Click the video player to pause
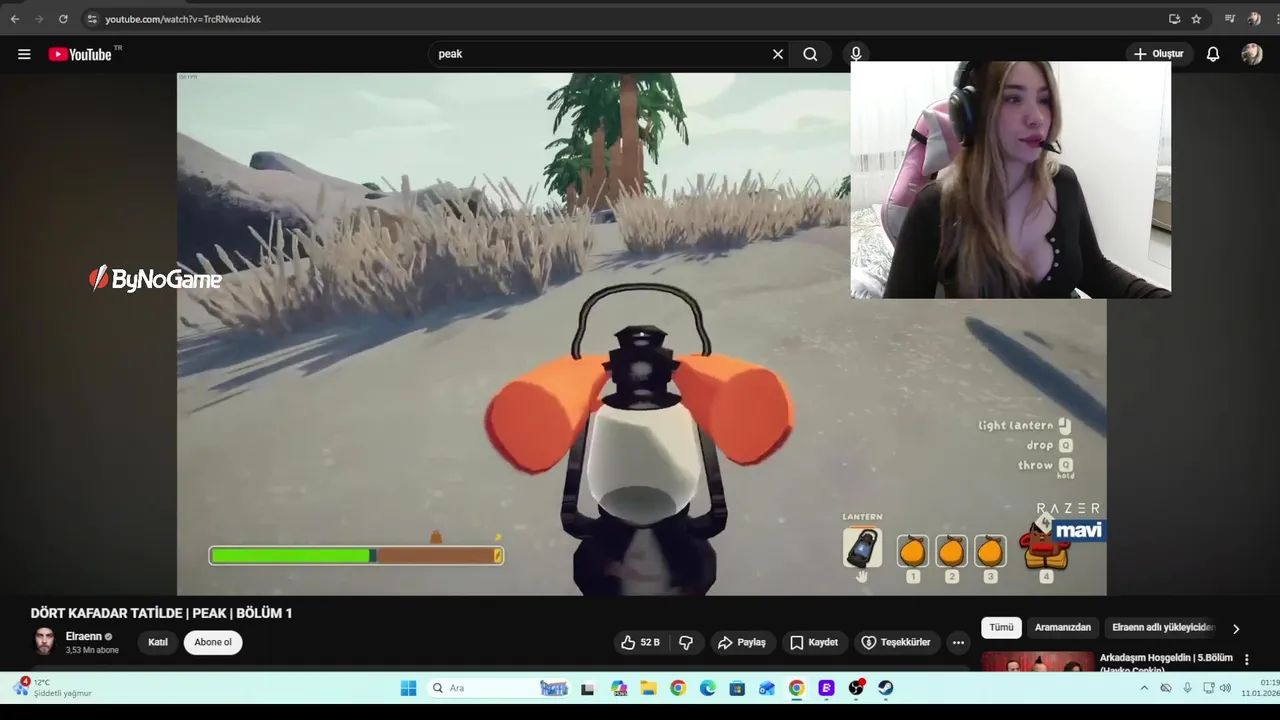Image resolution: width=1280 pixels, height=720 pixels. pyautogui.click(x=641, y=334)
